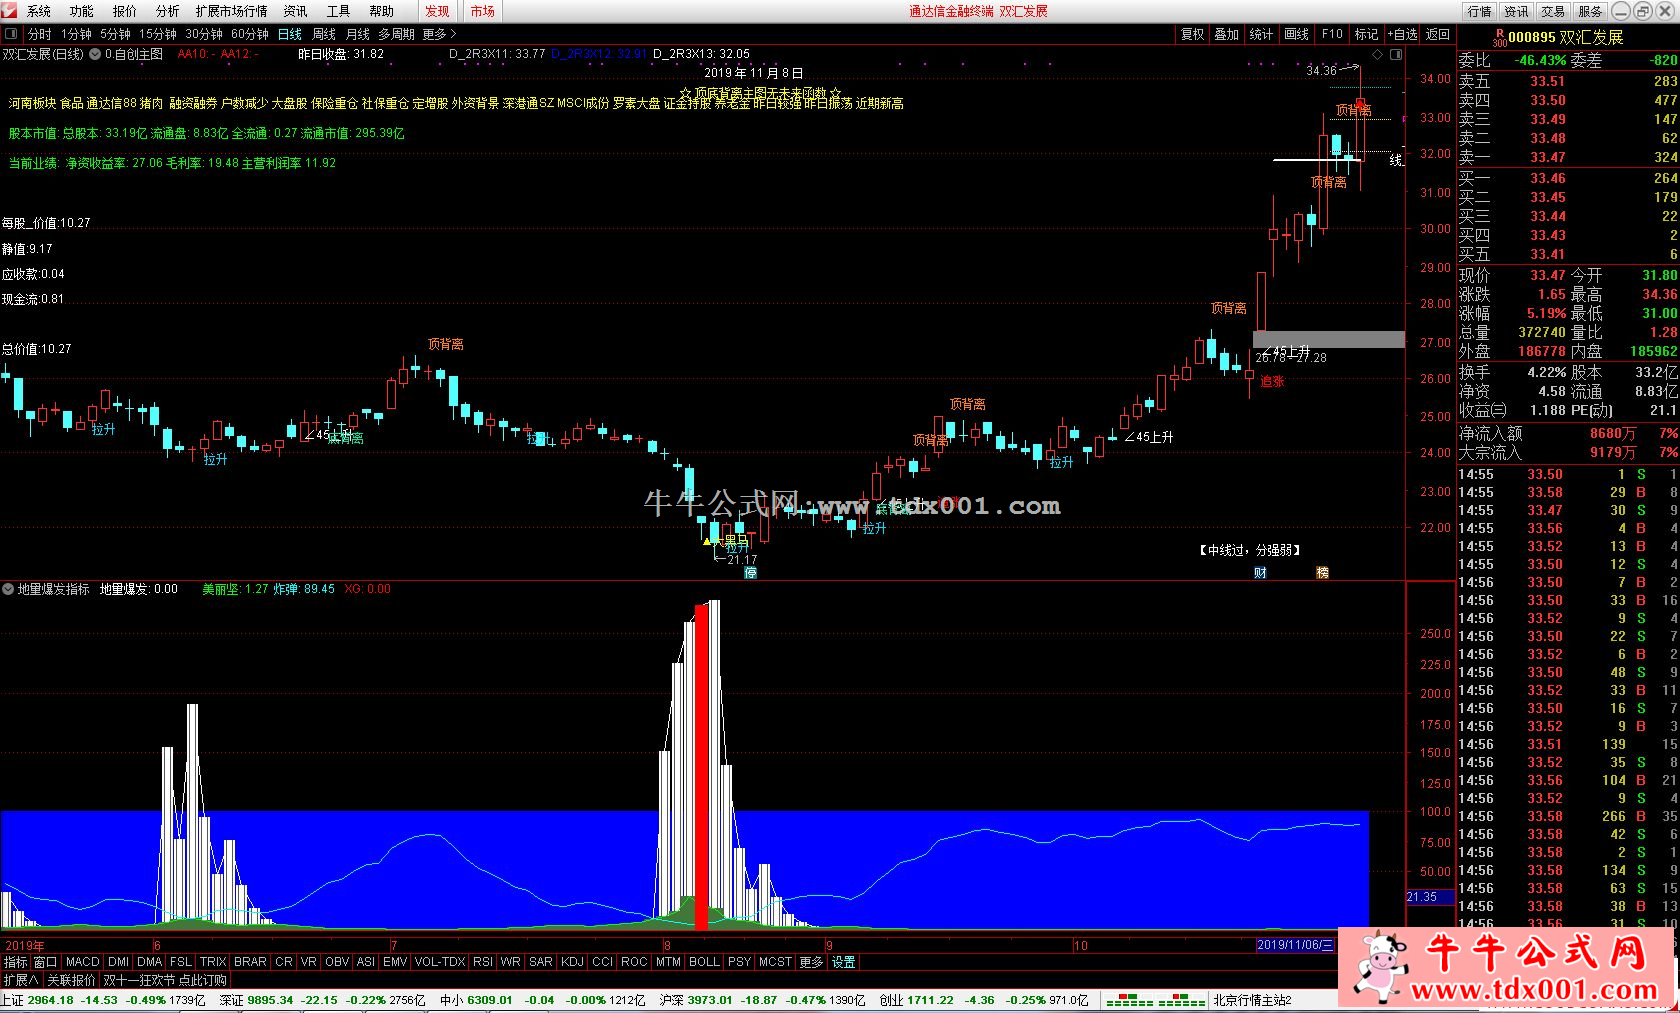
Task: Open the 服务 button at top right
Action: click(1590, 11)
